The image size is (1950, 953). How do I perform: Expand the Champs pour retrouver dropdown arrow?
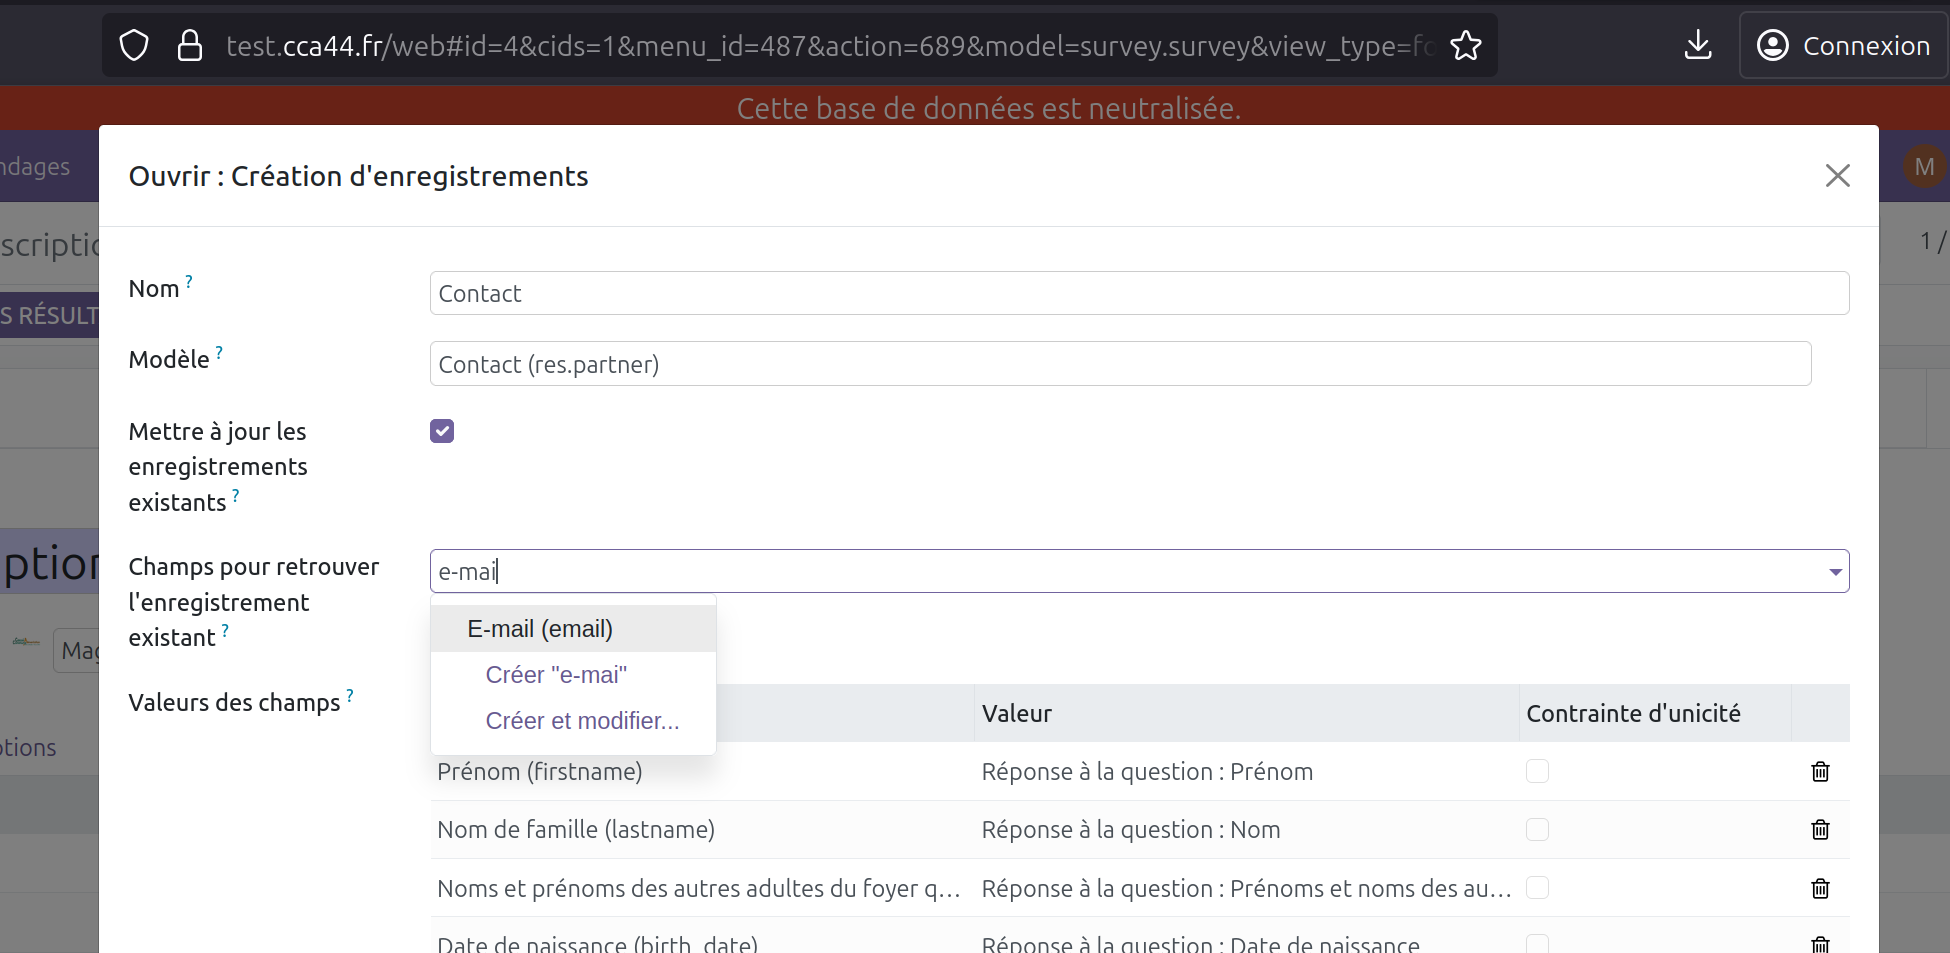[x=1835, y=572]
